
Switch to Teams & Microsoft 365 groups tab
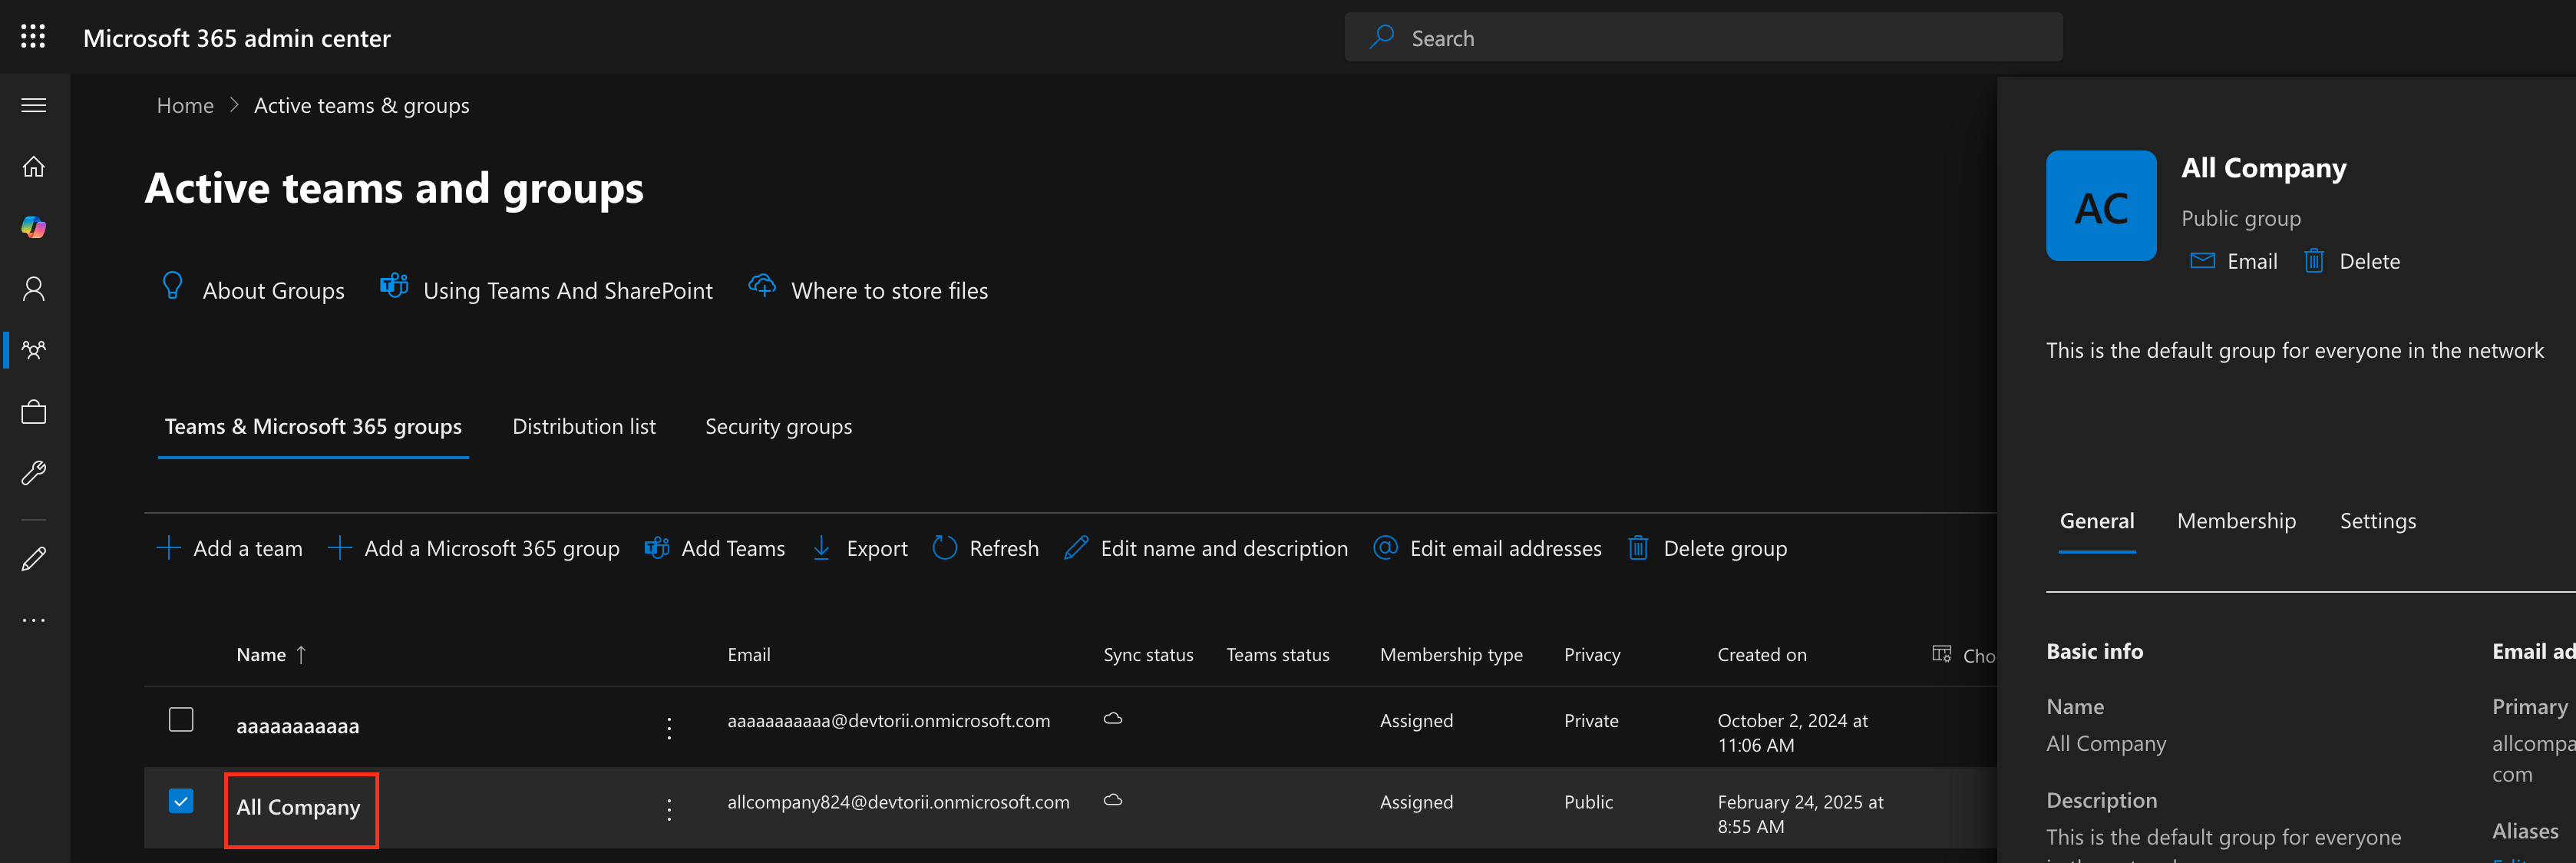(313, 427)
